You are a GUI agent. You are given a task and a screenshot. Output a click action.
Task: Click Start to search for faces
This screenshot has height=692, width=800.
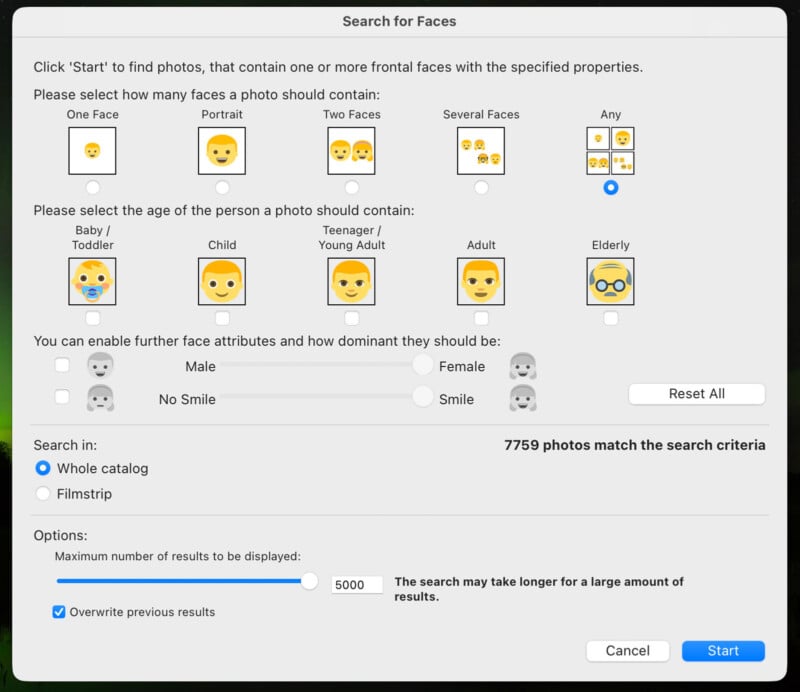coord(723,651)
